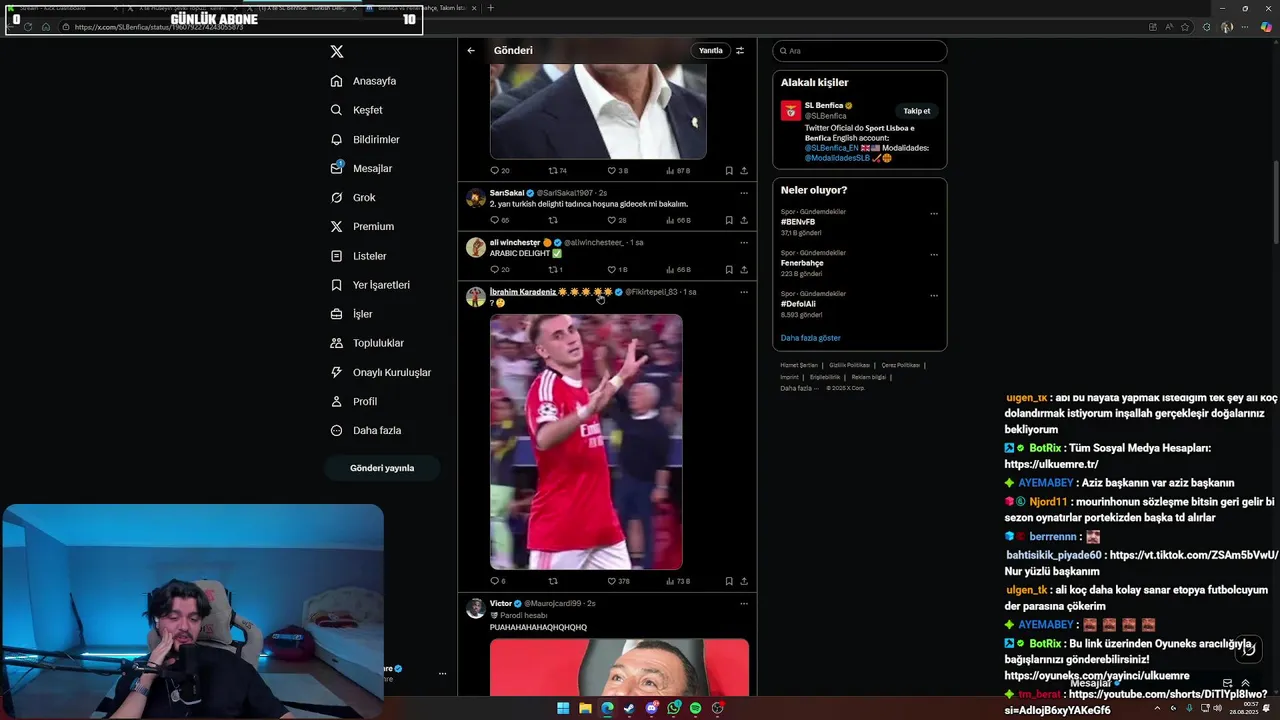The width and height of the screenshot is (1280, 720).
Task: Open File Explorer from the taskbar
Action: click(585, 708)
